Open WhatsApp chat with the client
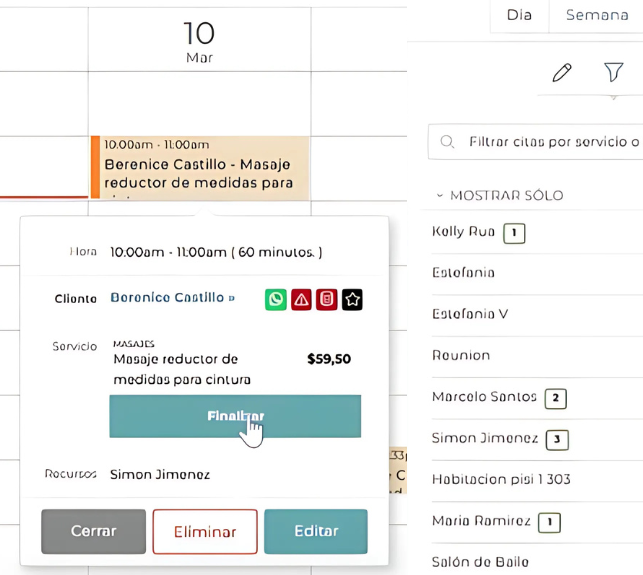Image resolution: width=643 pixels, height=575 pixels. pyautogui.click(x=275, y=299)
